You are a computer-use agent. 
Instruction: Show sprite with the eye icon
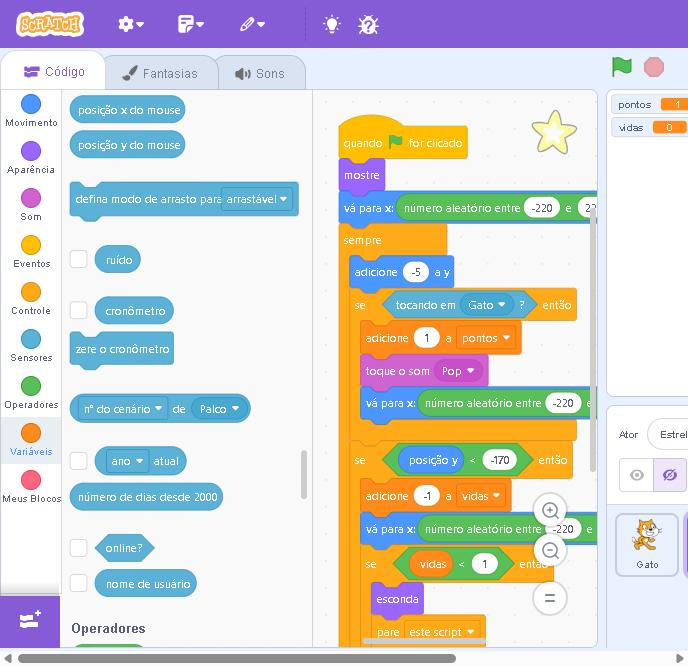click(636, 475)
